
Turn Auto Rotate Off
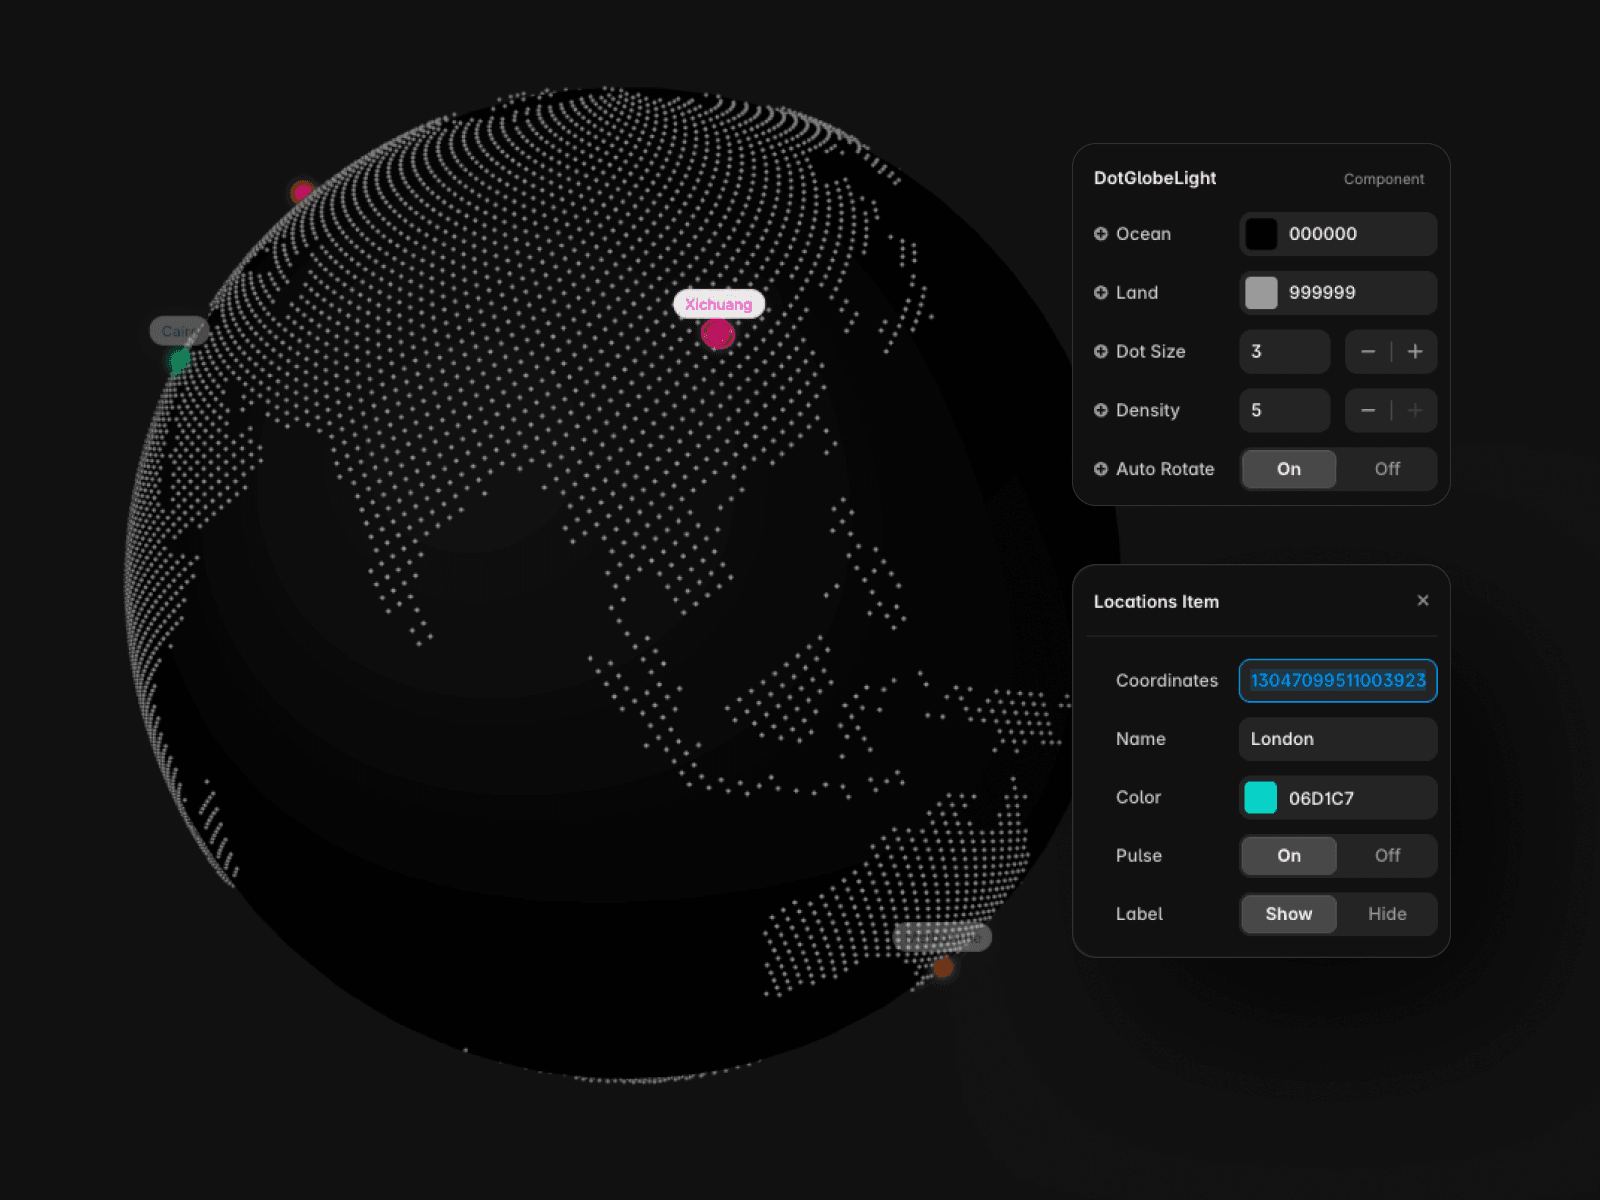click(1387, 469)
